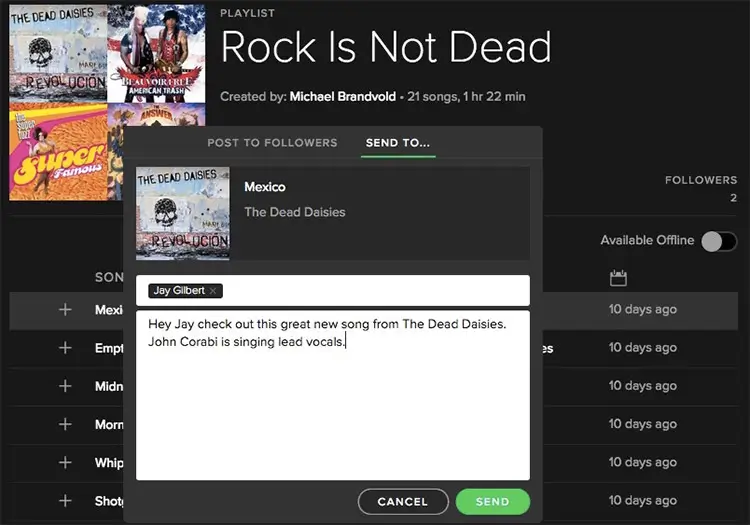Select the Send To... tab

click(x=398, y=142)
